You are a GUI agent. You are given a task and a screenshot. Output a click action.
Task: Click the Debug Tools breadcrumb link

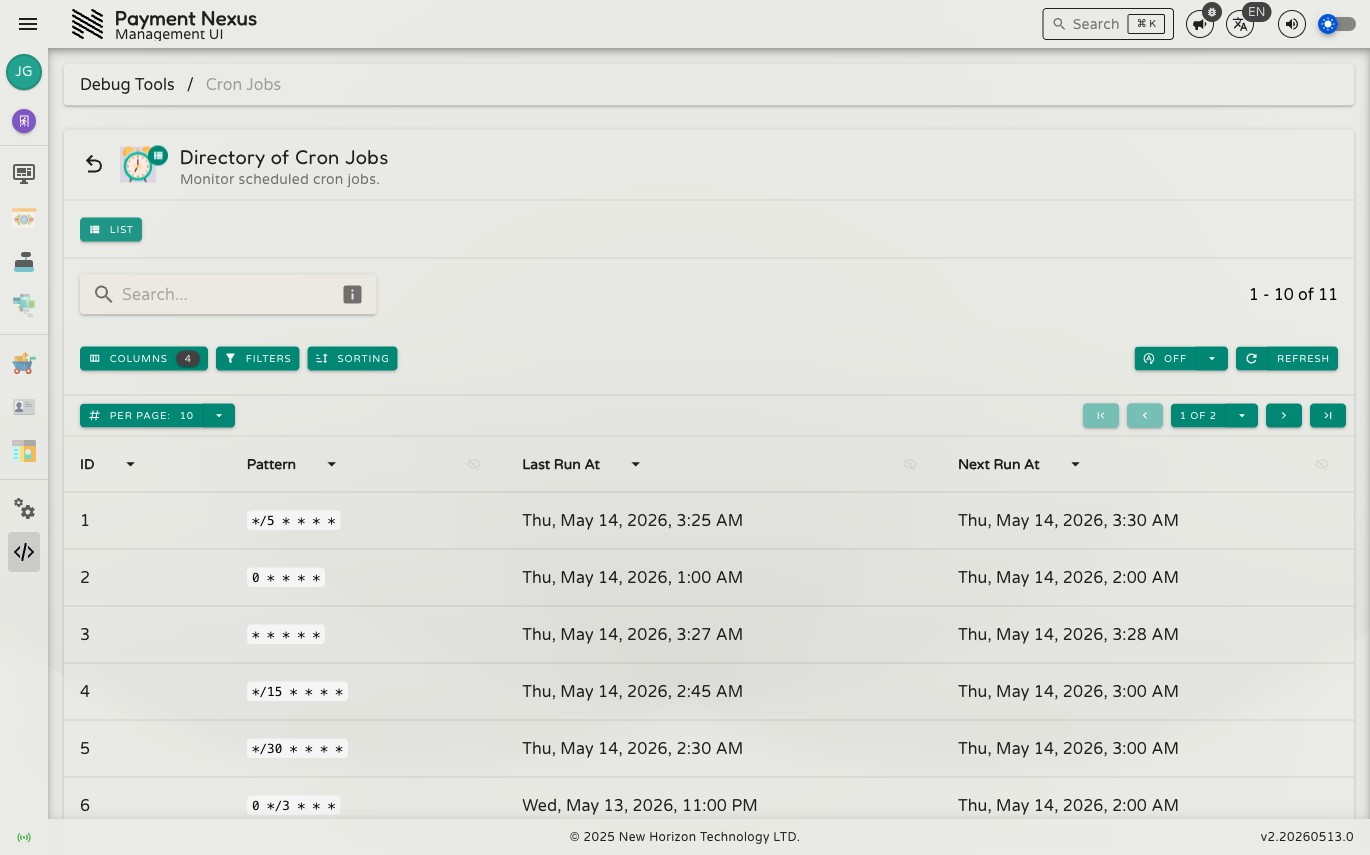pos(127,84)
